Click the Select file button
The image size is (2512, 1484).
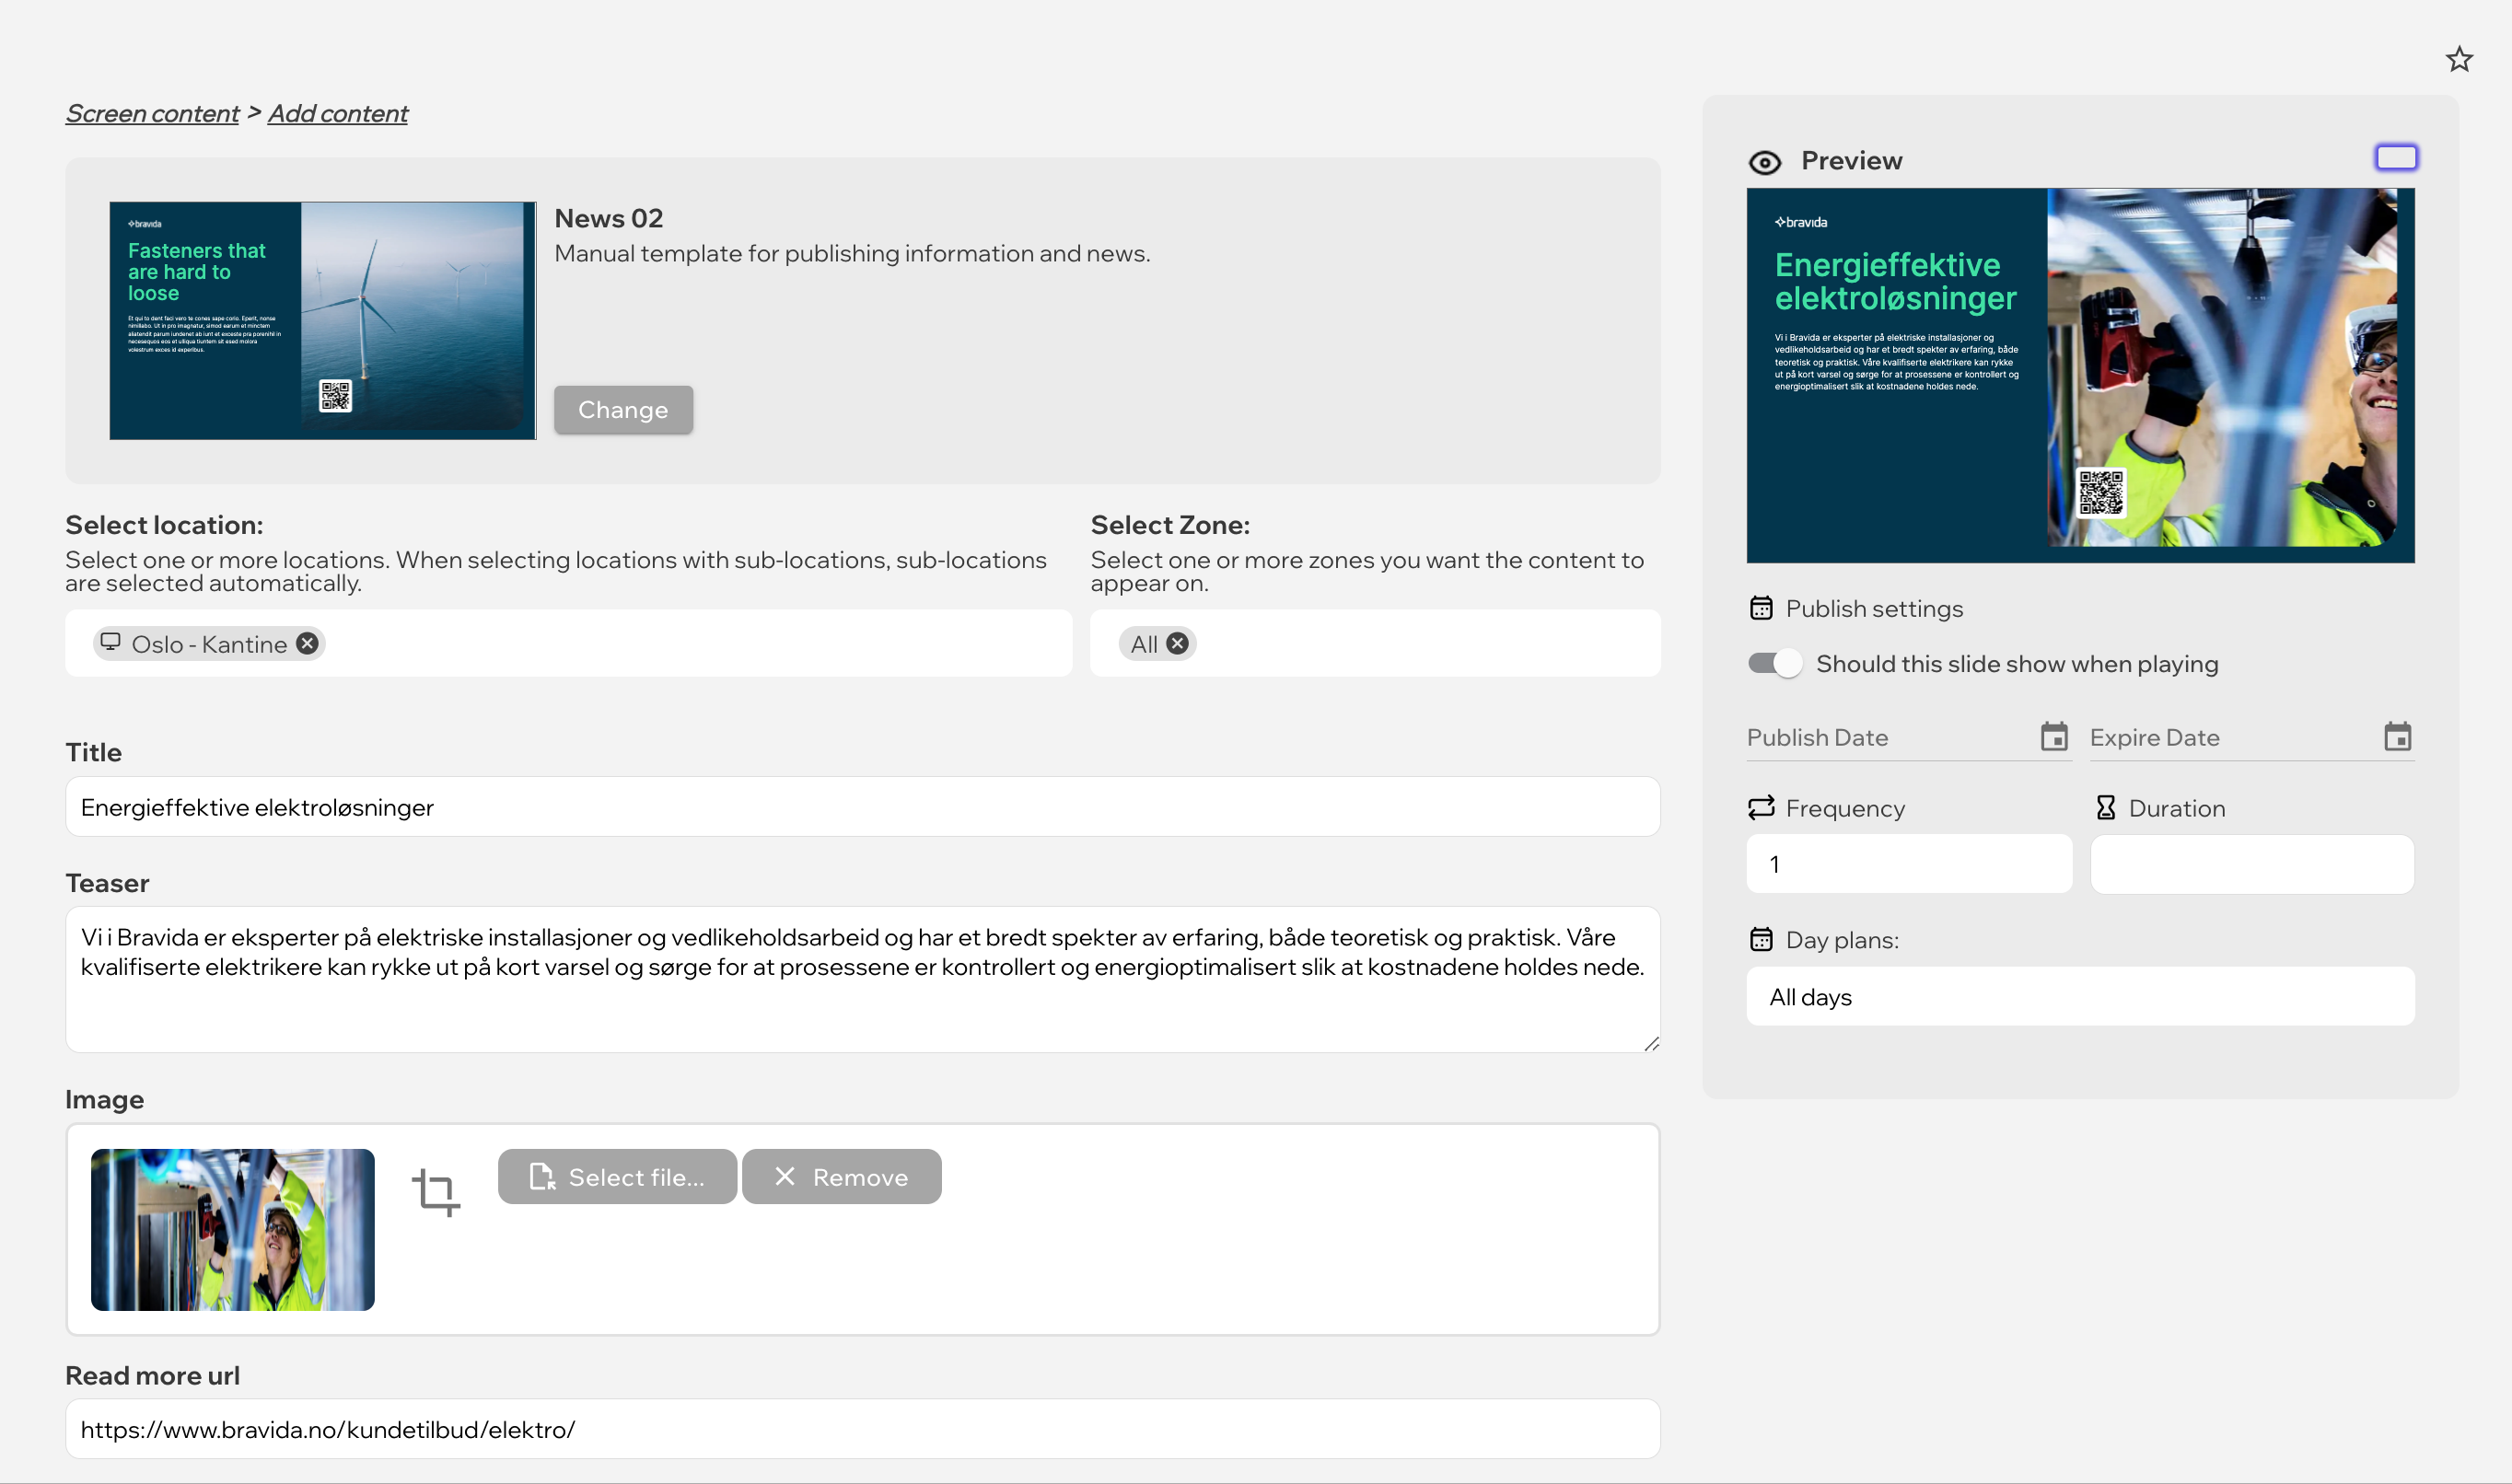tap(617, 1176)
